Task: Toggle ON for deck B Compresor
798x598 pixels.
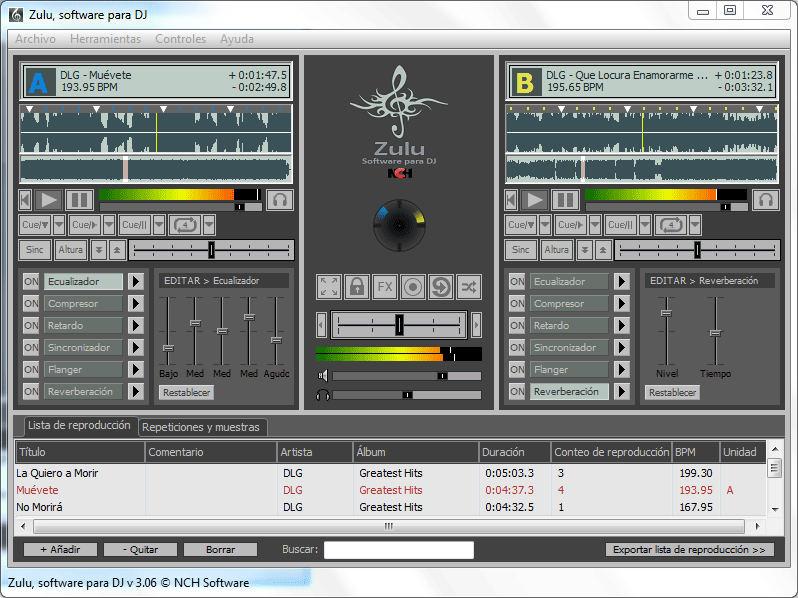Action: pyautogui.click(x=517, y=303)
